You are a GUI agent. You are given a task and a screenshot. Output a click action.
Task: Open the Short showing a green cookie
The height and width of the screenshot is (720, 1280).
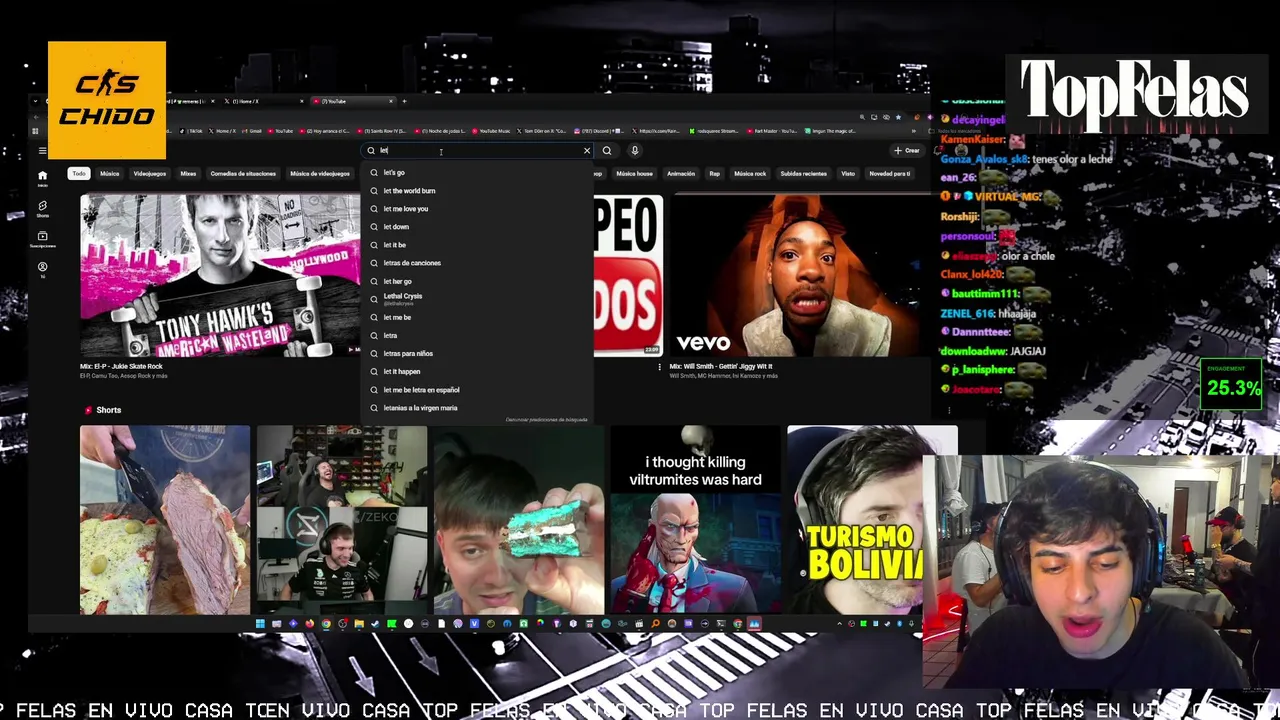point(518,520)
